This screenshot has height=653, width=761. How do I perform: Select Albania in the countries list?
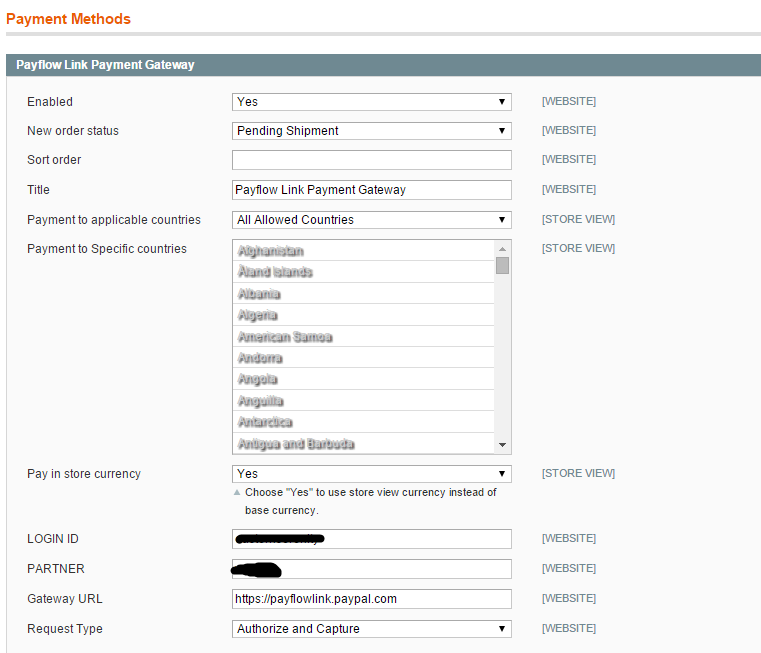pyautogui.click(x=363, y=293)
